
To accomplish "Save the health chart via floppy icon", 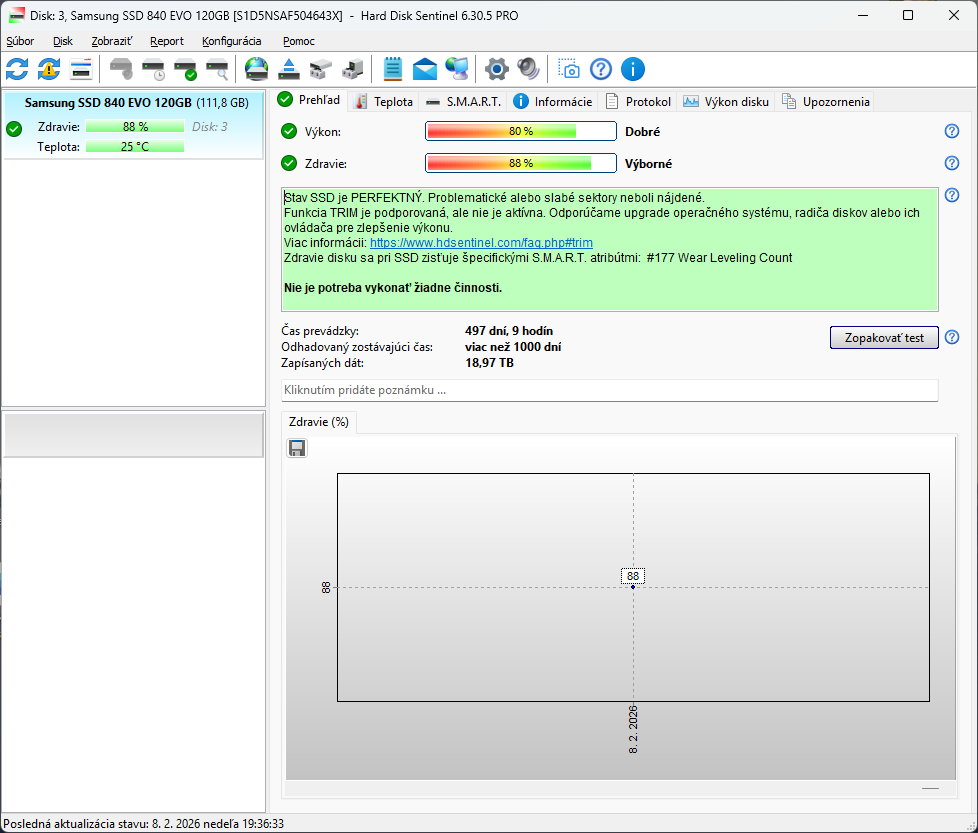I will pos(297,448).
